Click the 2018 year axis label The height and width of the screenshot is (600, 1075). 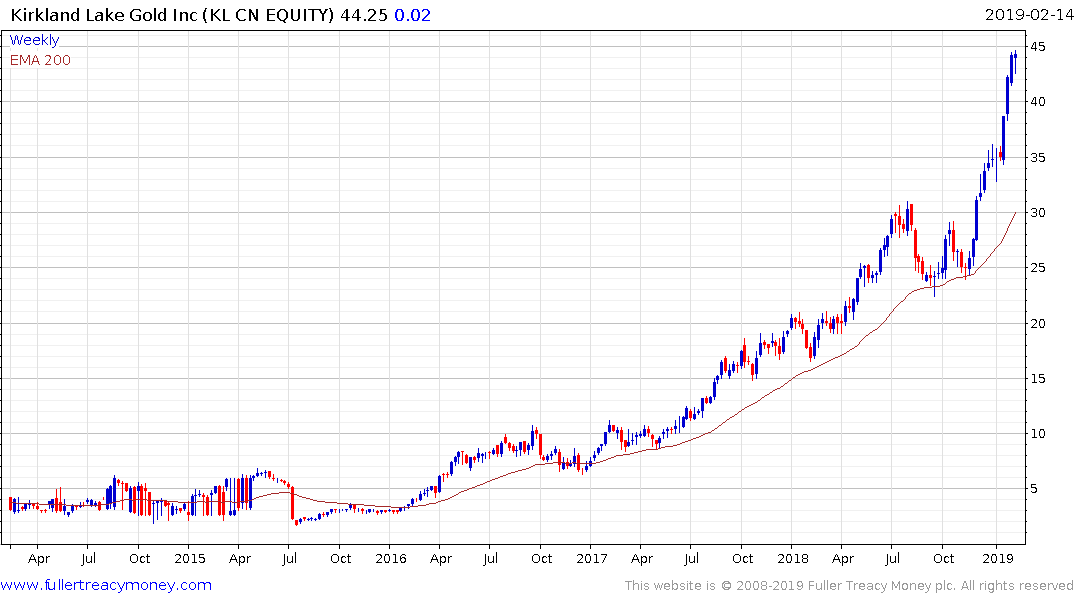click(793, 558)
